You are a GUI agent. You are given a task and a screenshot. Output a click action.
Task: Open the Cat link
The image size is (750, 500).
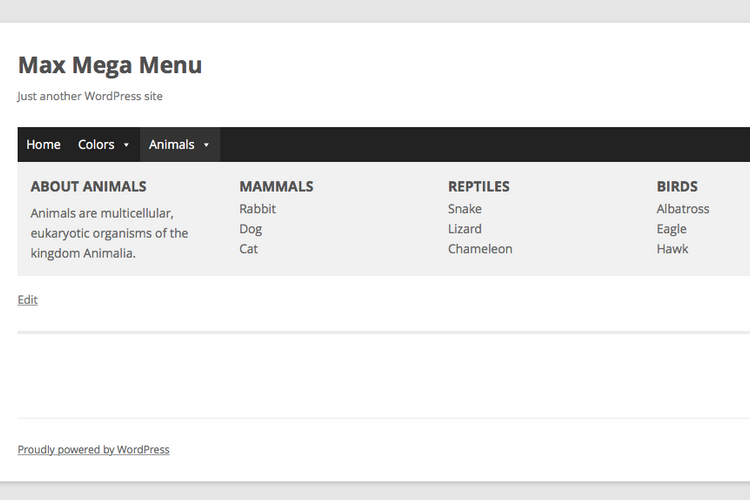248,249
